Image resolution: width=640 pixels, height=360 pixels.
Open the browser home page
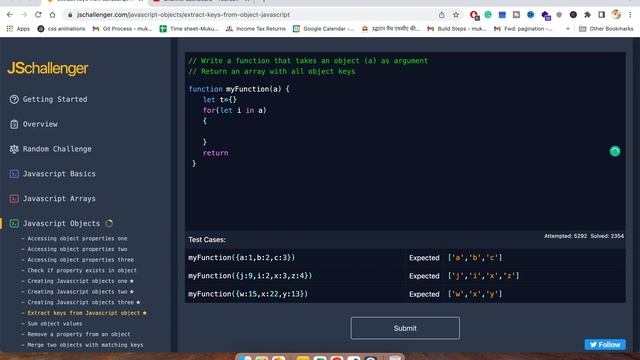tap(52, 15)
